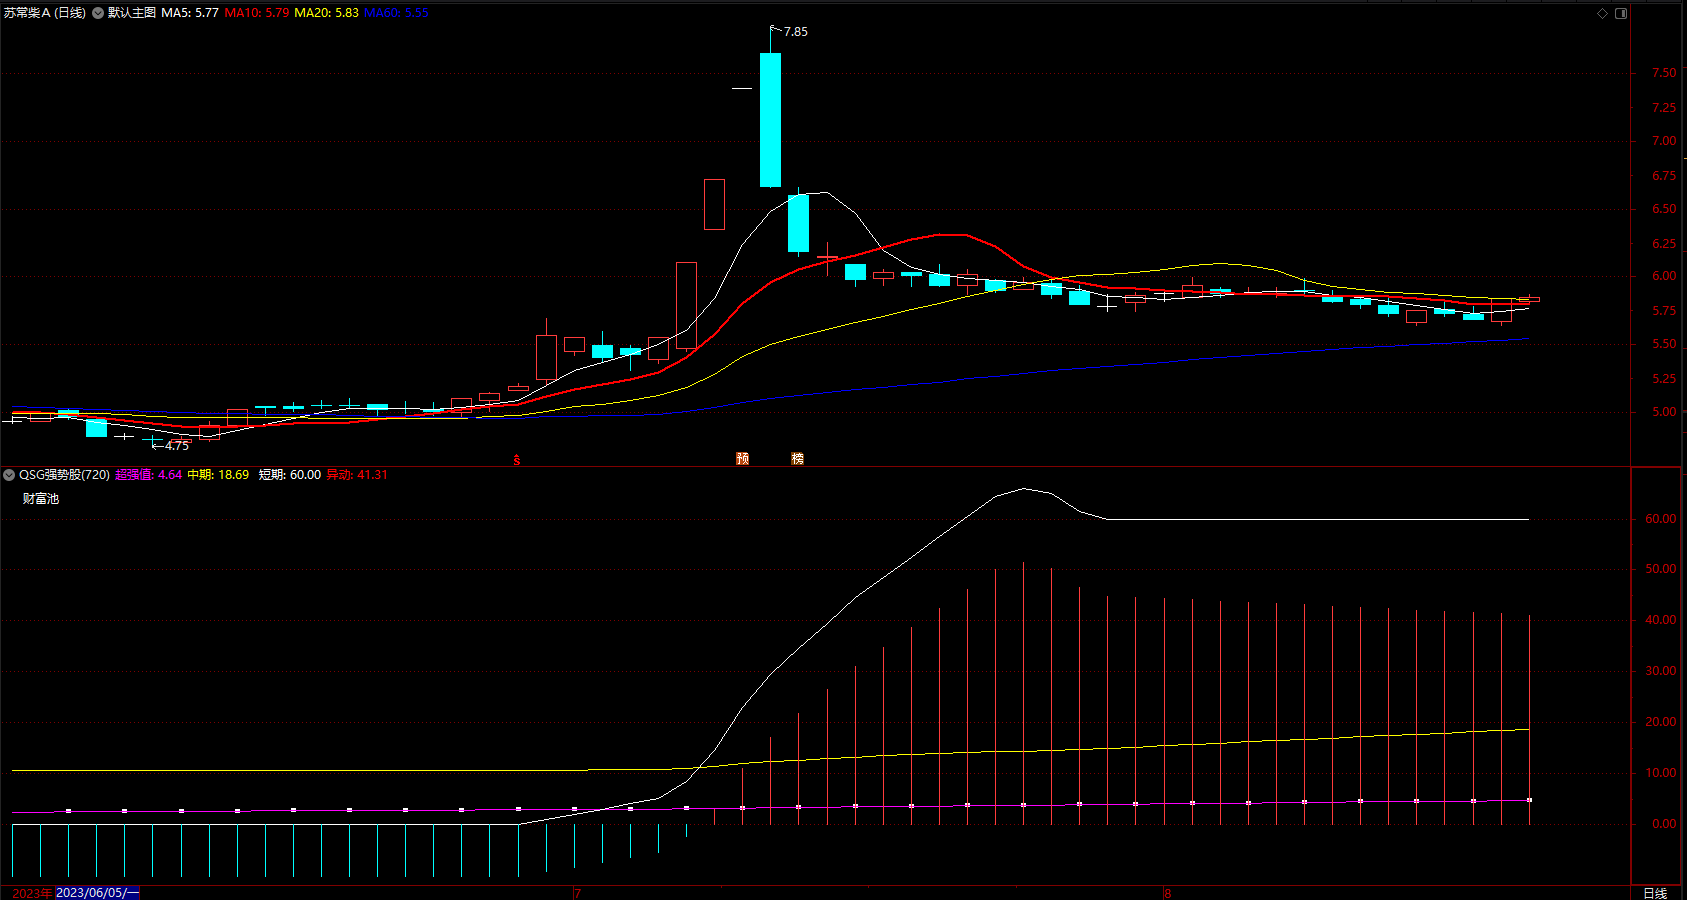The height and width of the screenshot is (900, 1687).
Task: Expand the QSG强势股 indicator dropdown arrow
Action: [x=9, y=475]
